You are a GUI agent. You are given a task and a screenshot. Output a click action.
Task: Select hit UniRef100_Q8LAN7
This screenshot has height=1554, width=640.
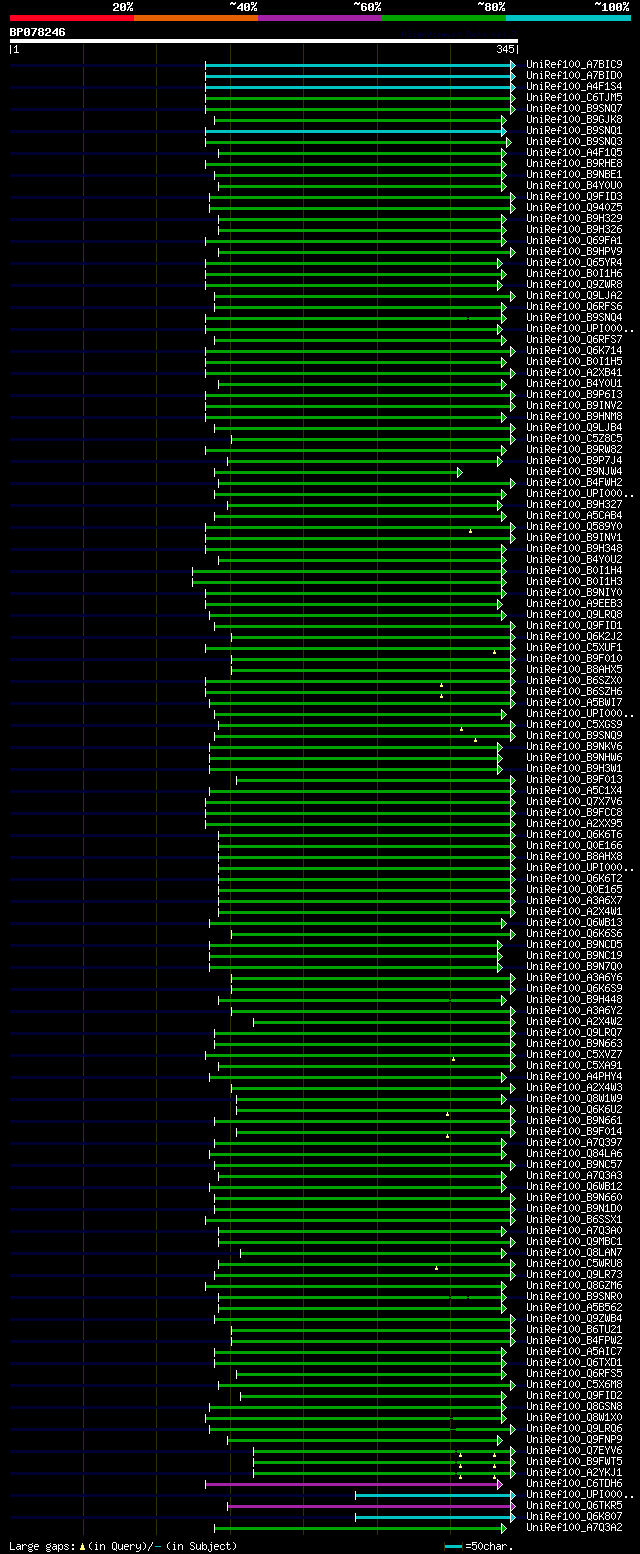[574, 1253]
